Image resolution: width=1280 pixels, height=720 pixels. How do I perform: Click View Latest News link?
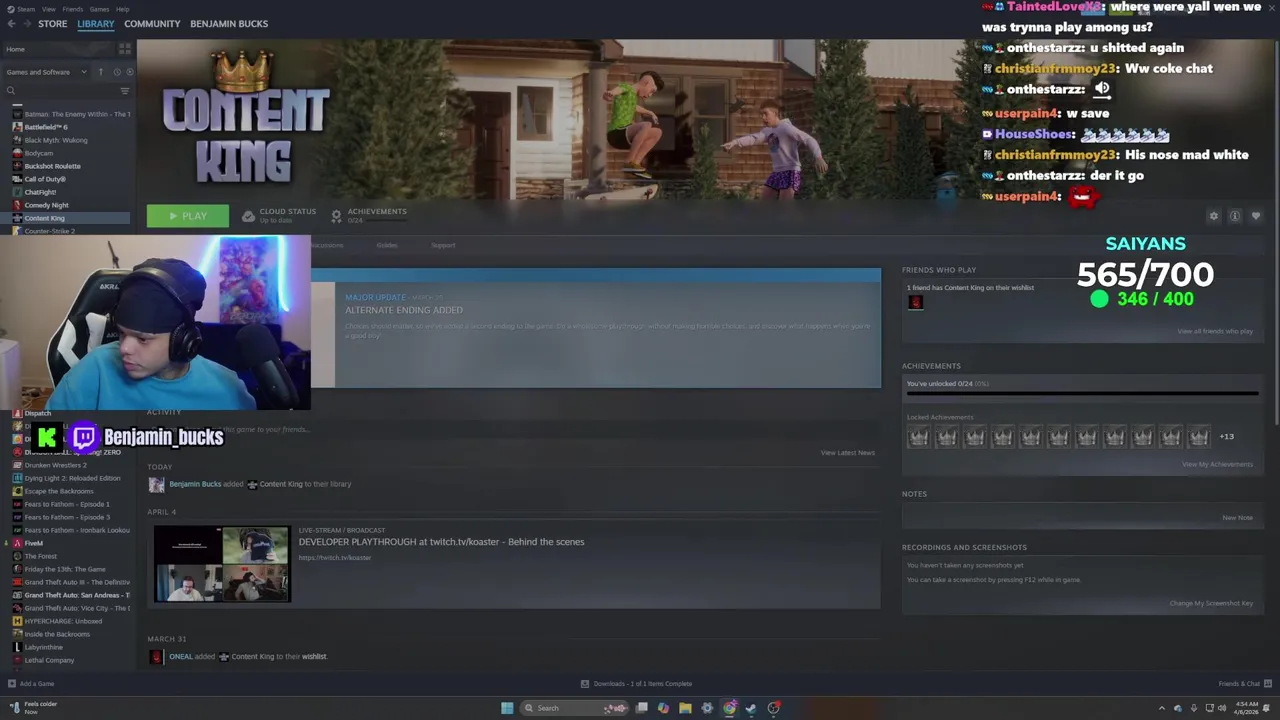point(847,453)
